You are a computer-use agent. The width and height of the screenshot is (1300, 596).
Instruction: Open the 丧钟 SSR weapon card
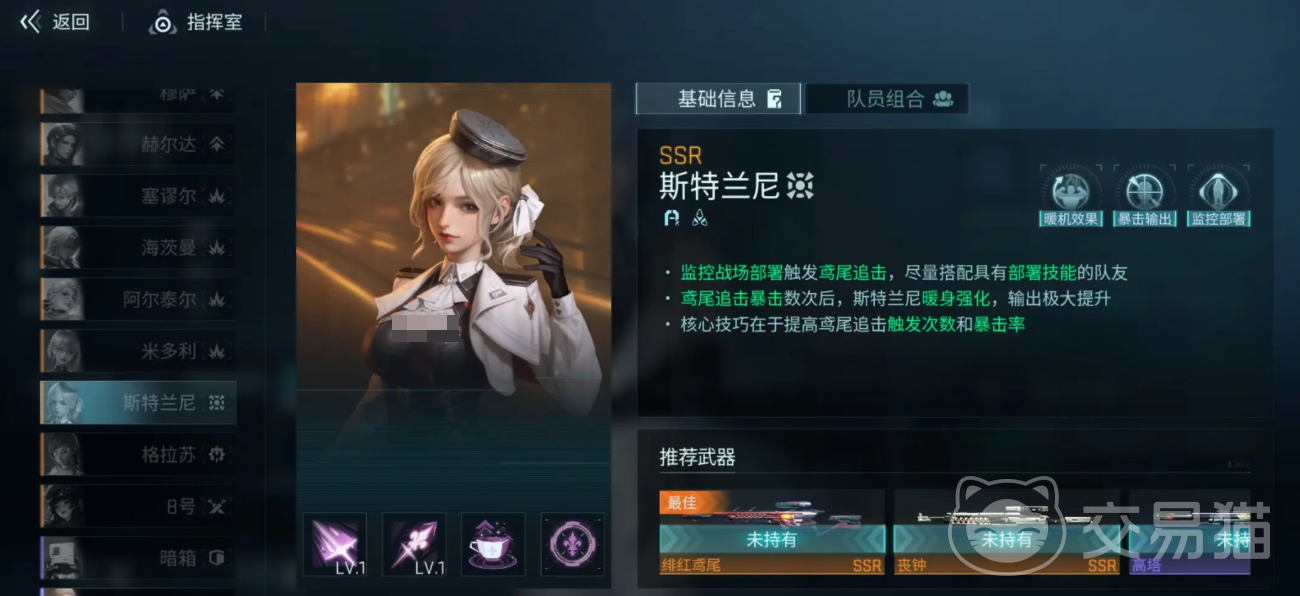pos(1006,532)
